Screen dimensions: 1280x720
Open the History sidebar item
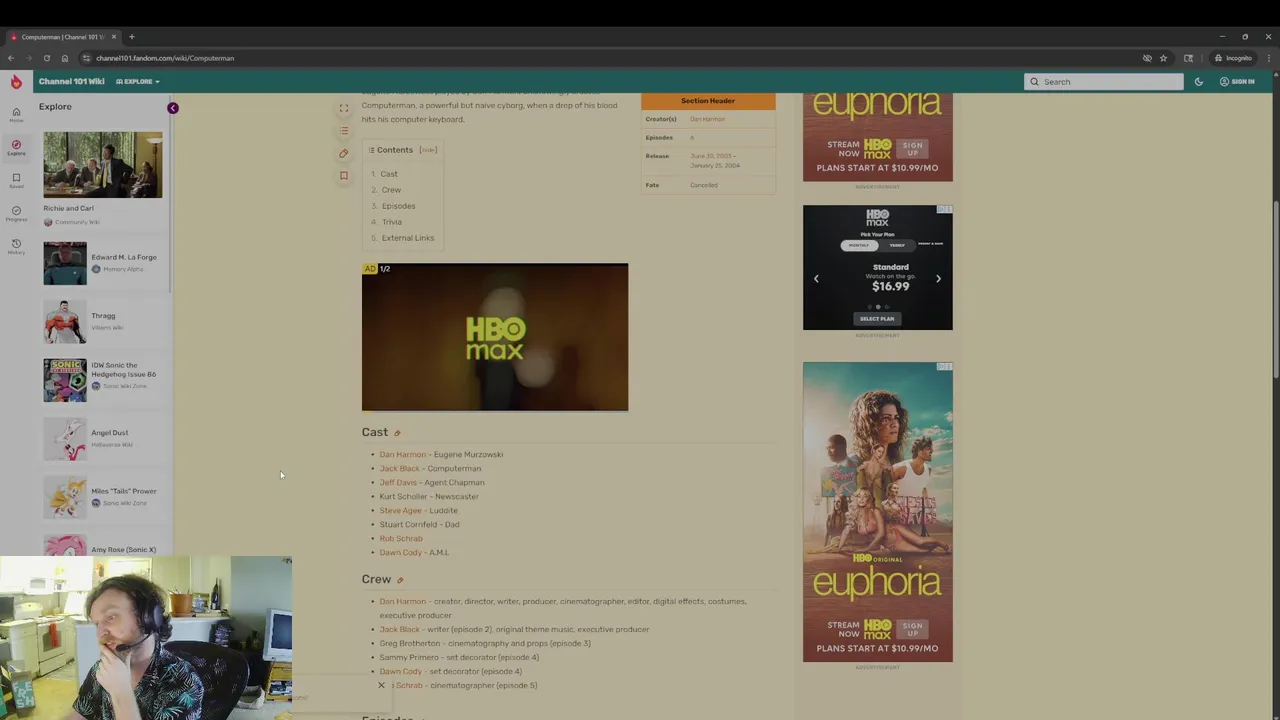click(x=16, y=246)
